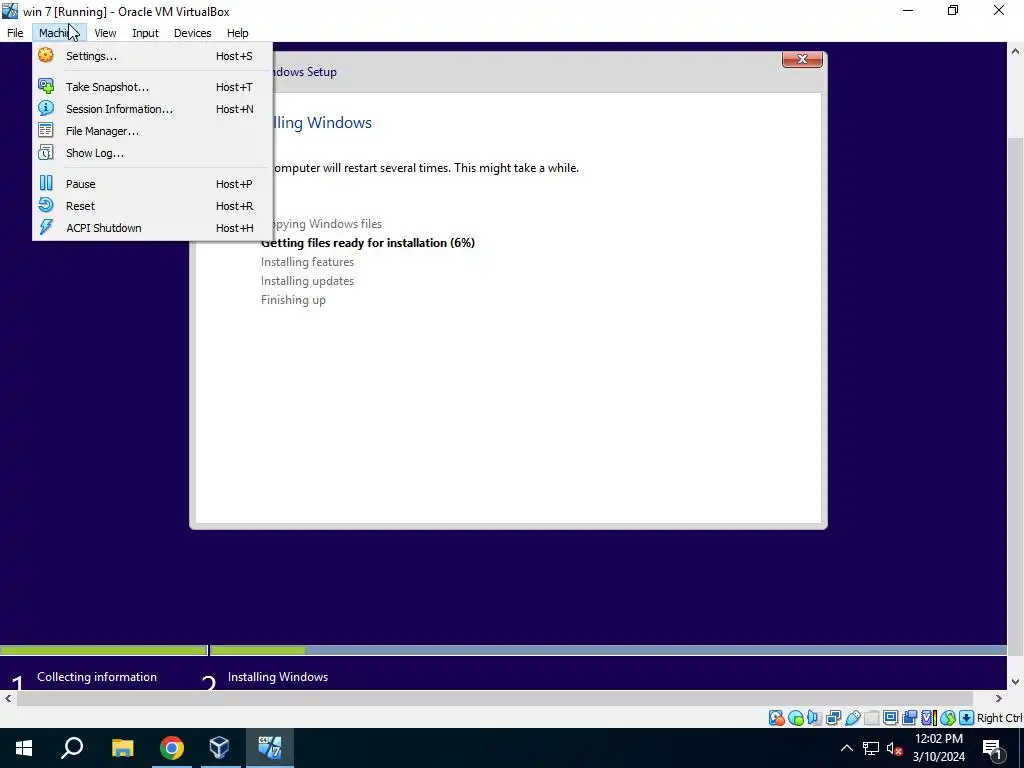Click the mouse integration status icon

pos(948,718)
